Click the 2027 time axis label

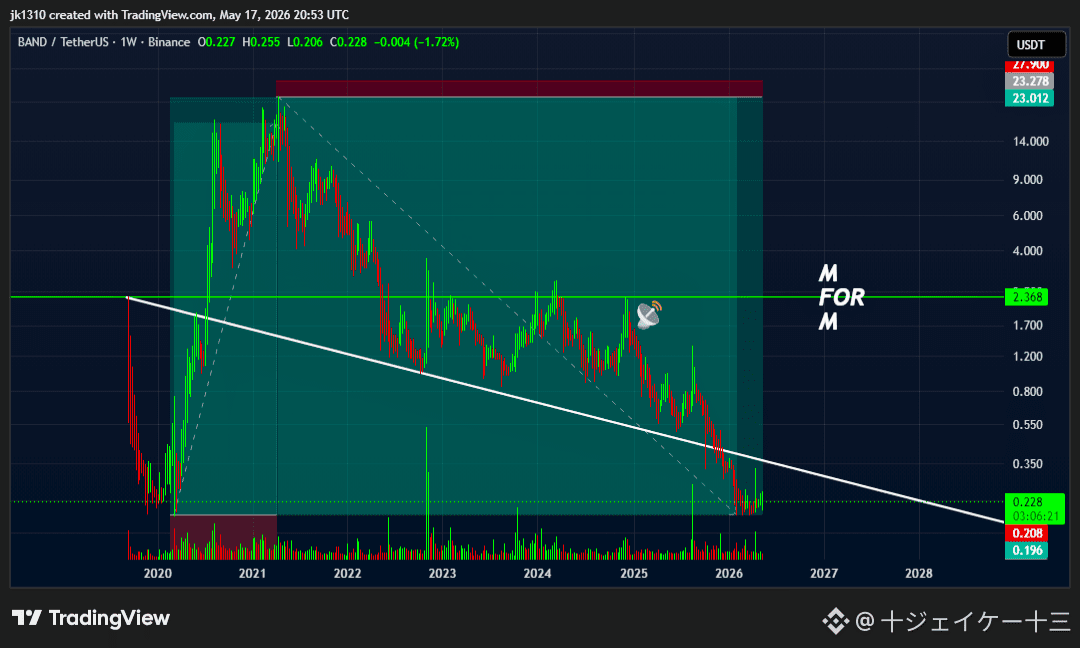point(824,573)
